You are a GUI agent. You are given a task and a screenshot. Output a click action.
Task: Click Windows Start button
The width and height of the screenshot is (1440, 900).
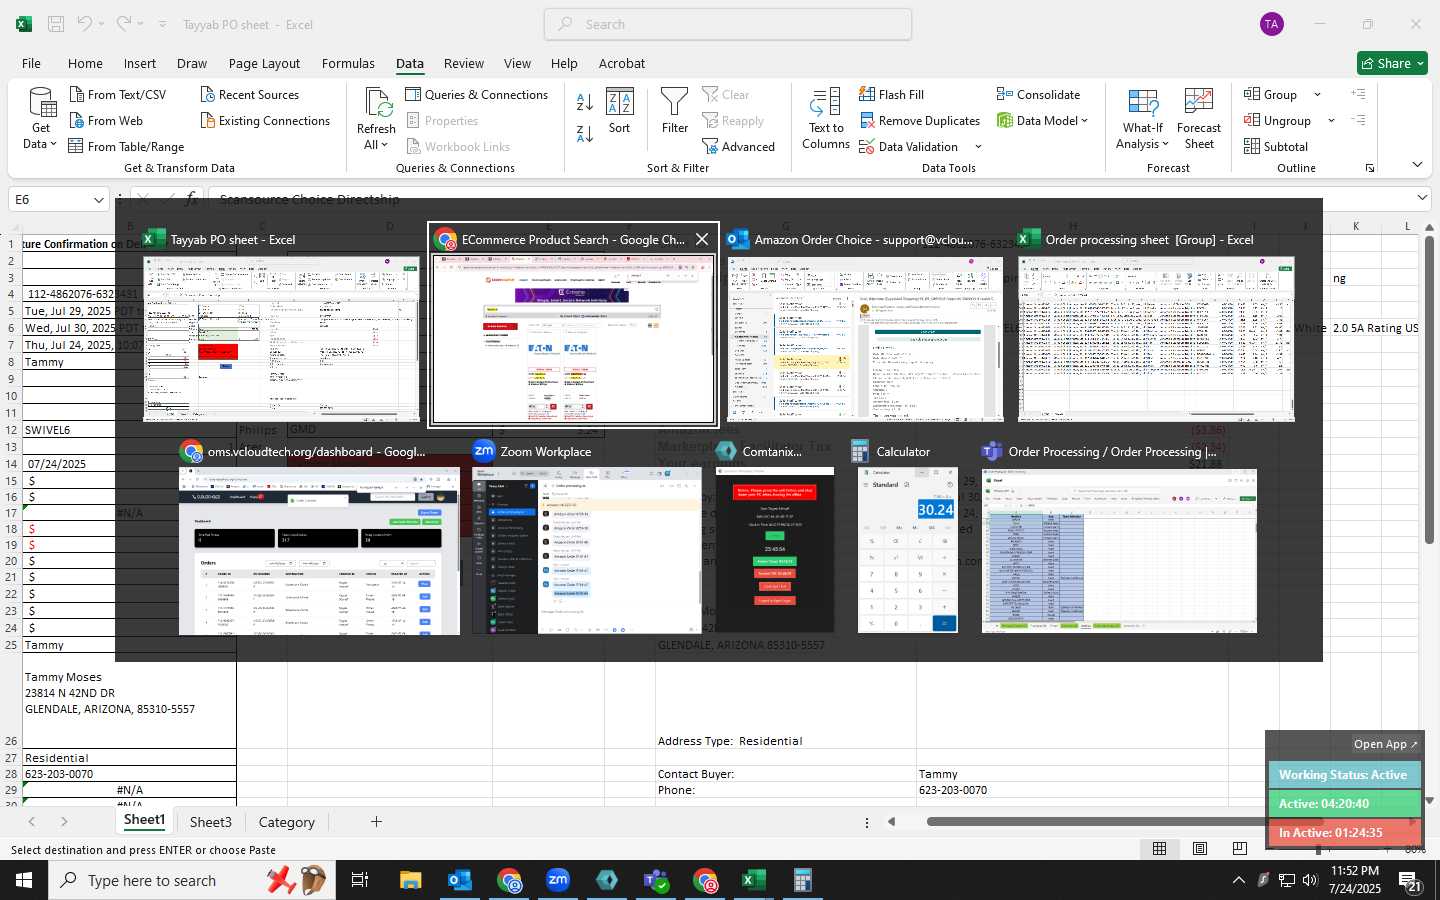point(24,880)
